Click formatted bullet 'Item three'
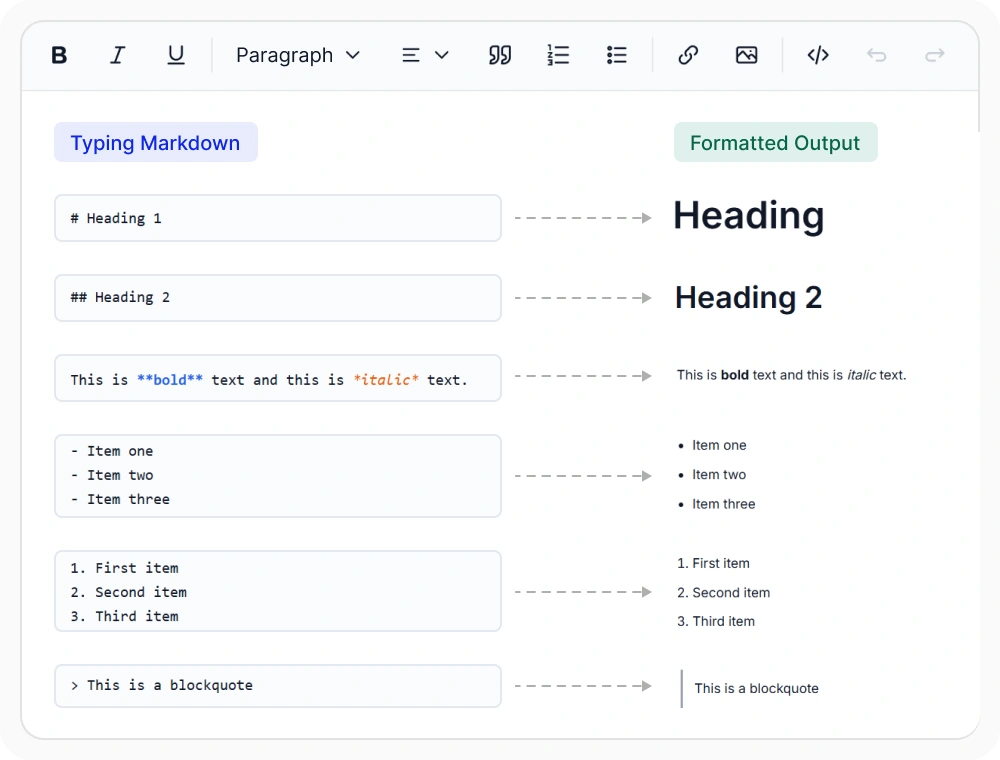 pos(717,504)
